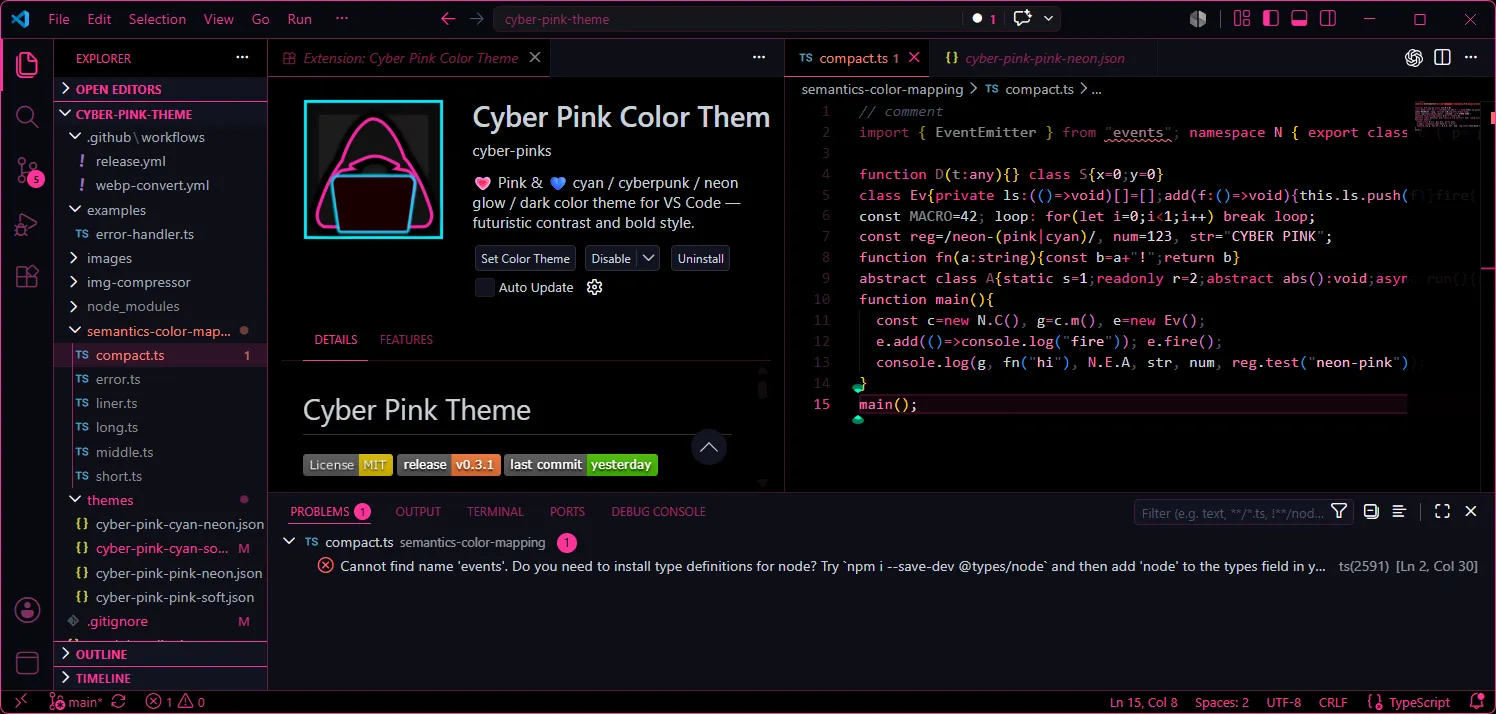Open the Search view in activity bar

point(27,117)
